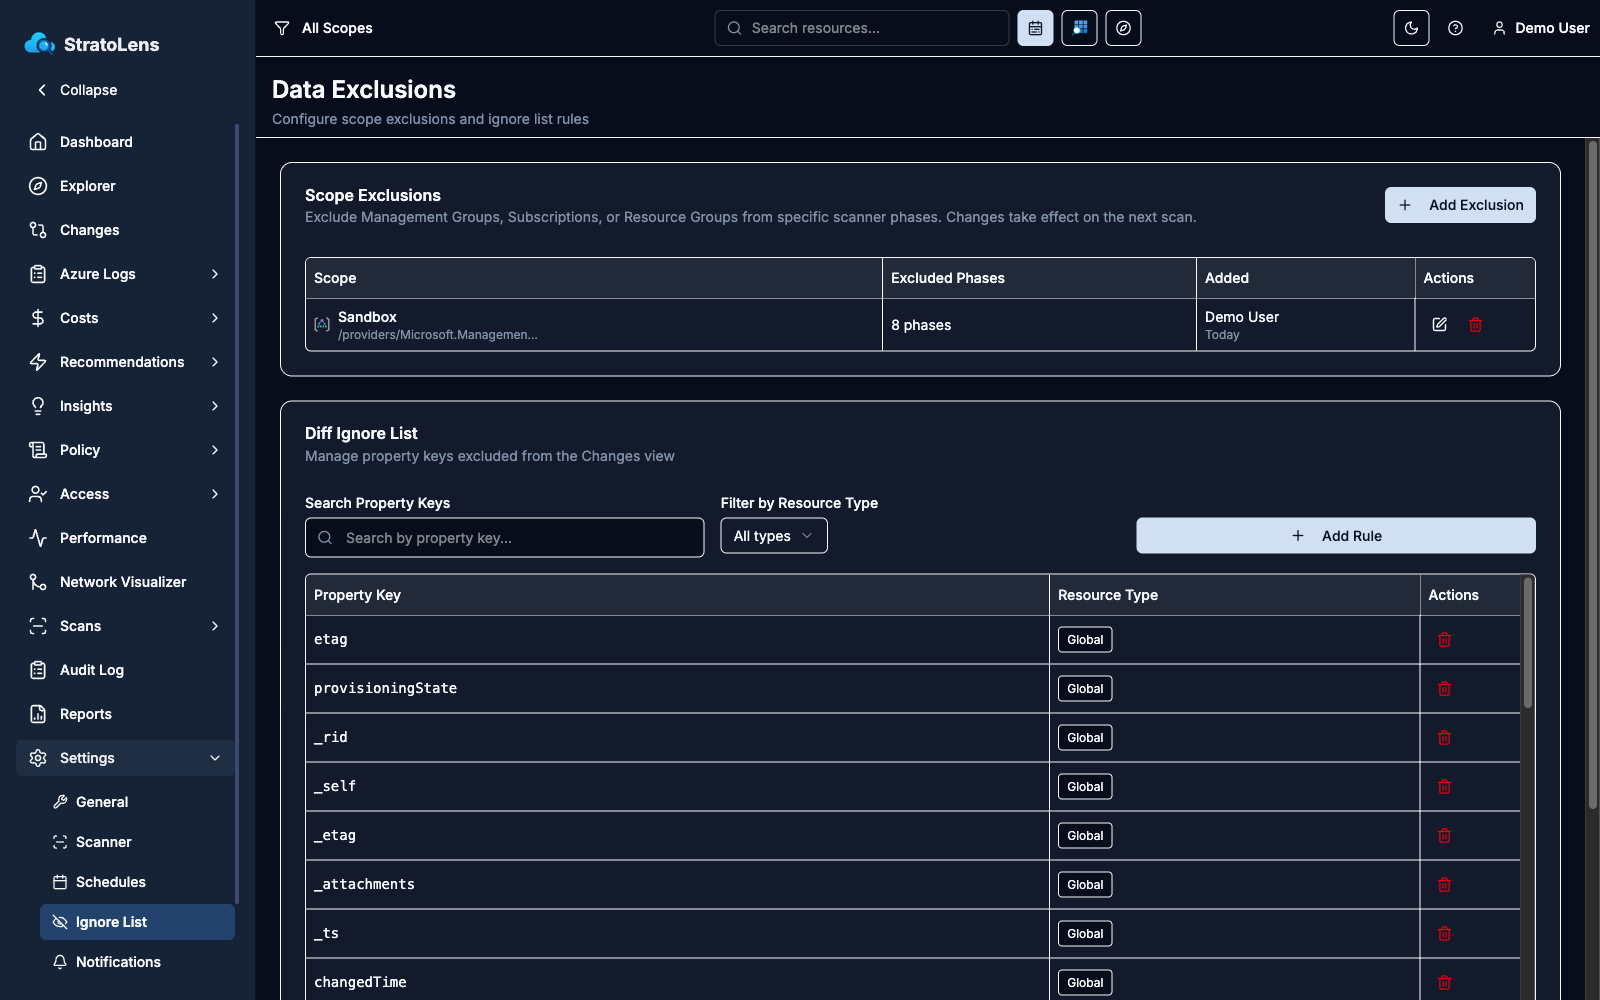Delete the changedTime ignore rule
This screenshot has height=1000, width=1600.
pos(1444,983)
